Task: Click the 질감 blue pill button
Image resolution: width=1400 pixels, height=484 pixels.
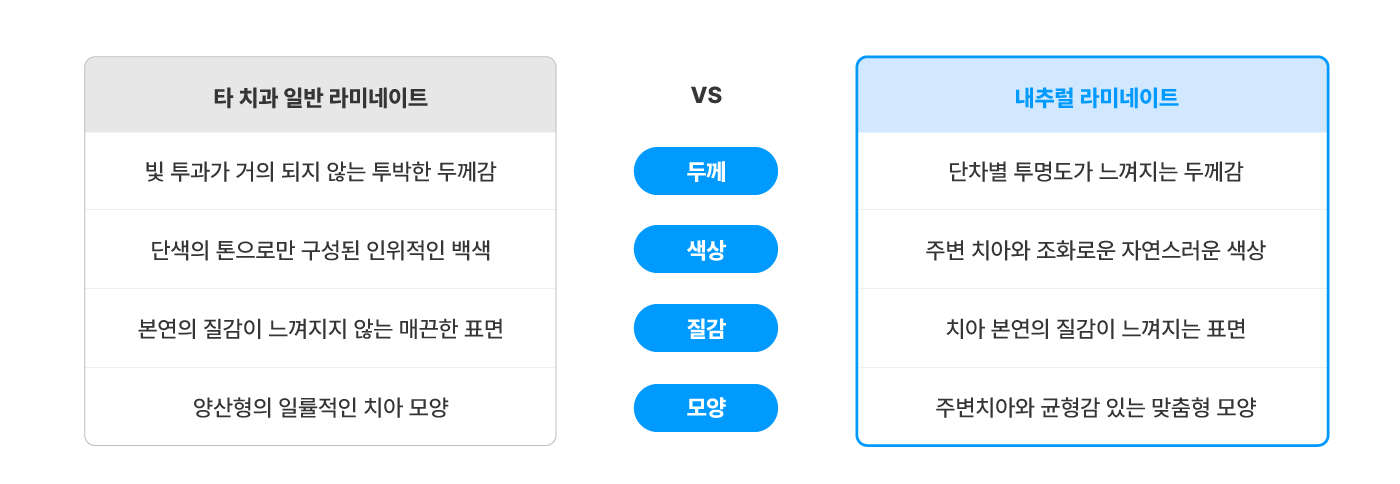Action: 706,328
